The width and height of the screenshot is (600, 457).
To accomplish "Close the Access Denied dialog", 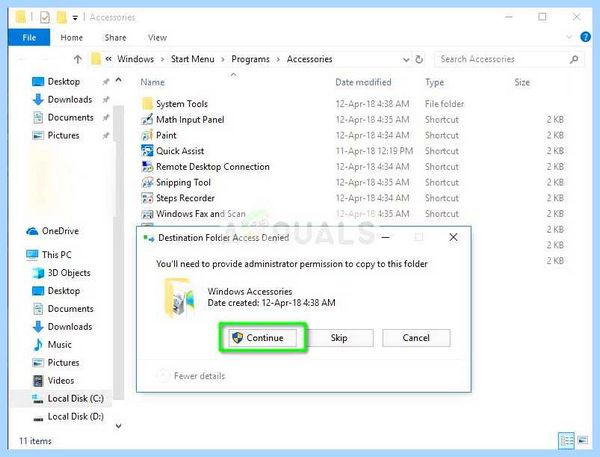I will 453,237.
